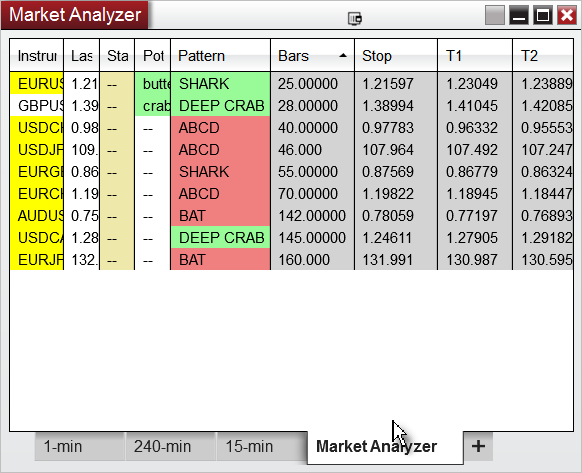Click the T2 column header

coord(543,56)
